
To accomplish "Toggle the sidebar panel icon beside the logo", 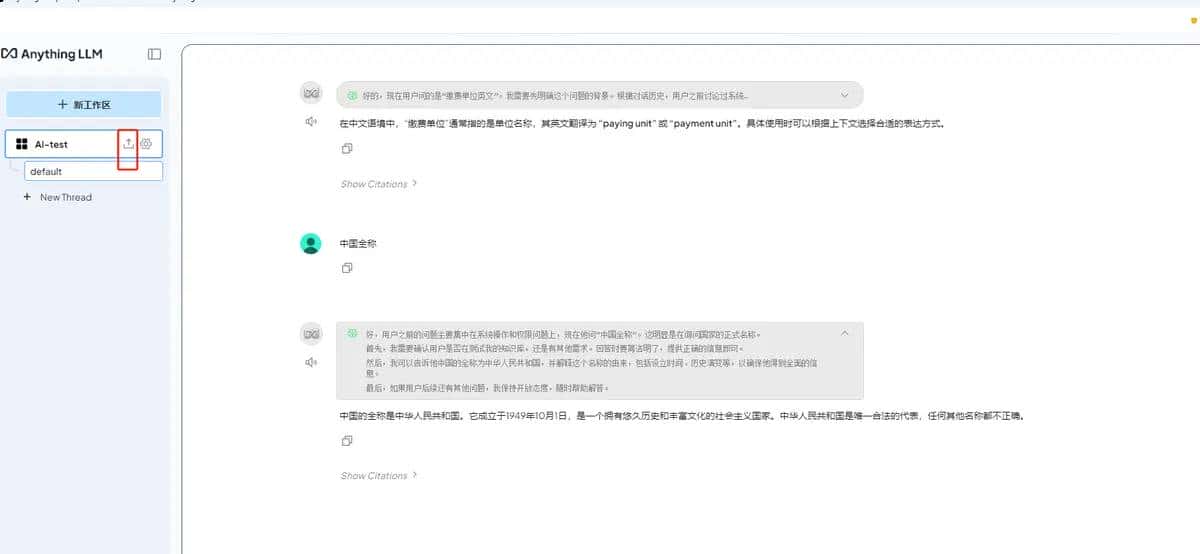I will coord(154,54).
